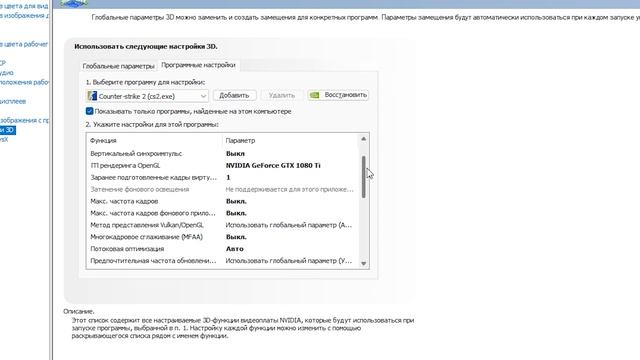Click the Восстановить button
Viewport: 640px width, 360px height.
(338, 95)
